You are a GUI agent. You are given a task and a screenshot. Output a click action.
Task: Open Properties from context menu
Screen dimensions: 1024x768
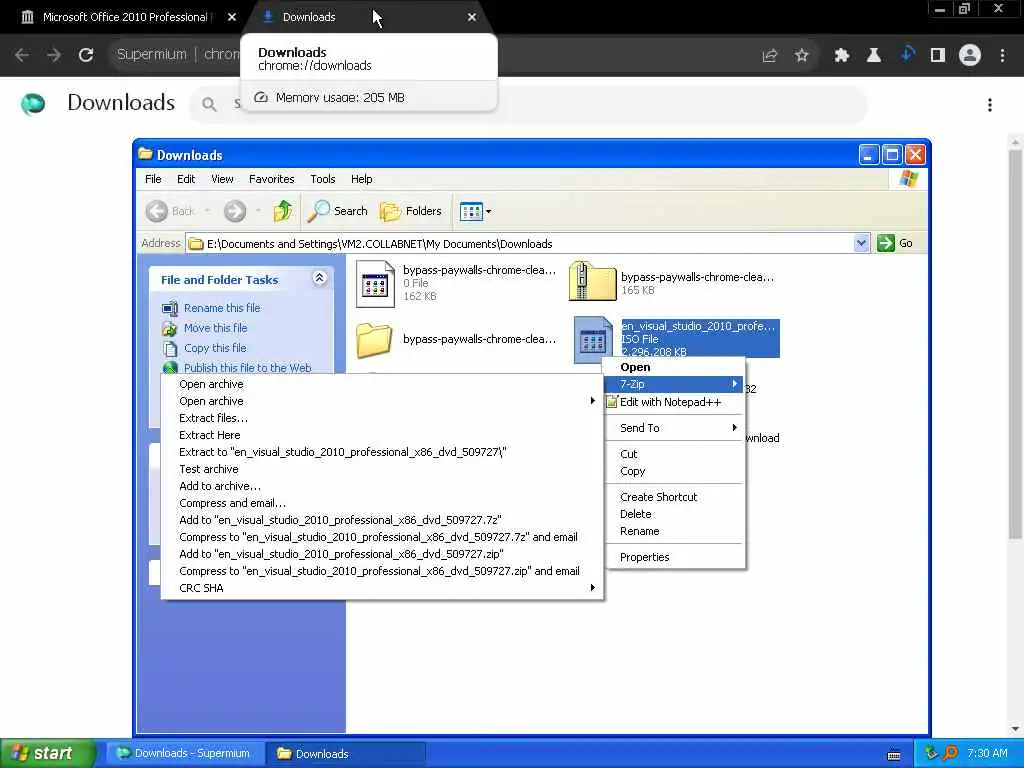click(675, 557)
